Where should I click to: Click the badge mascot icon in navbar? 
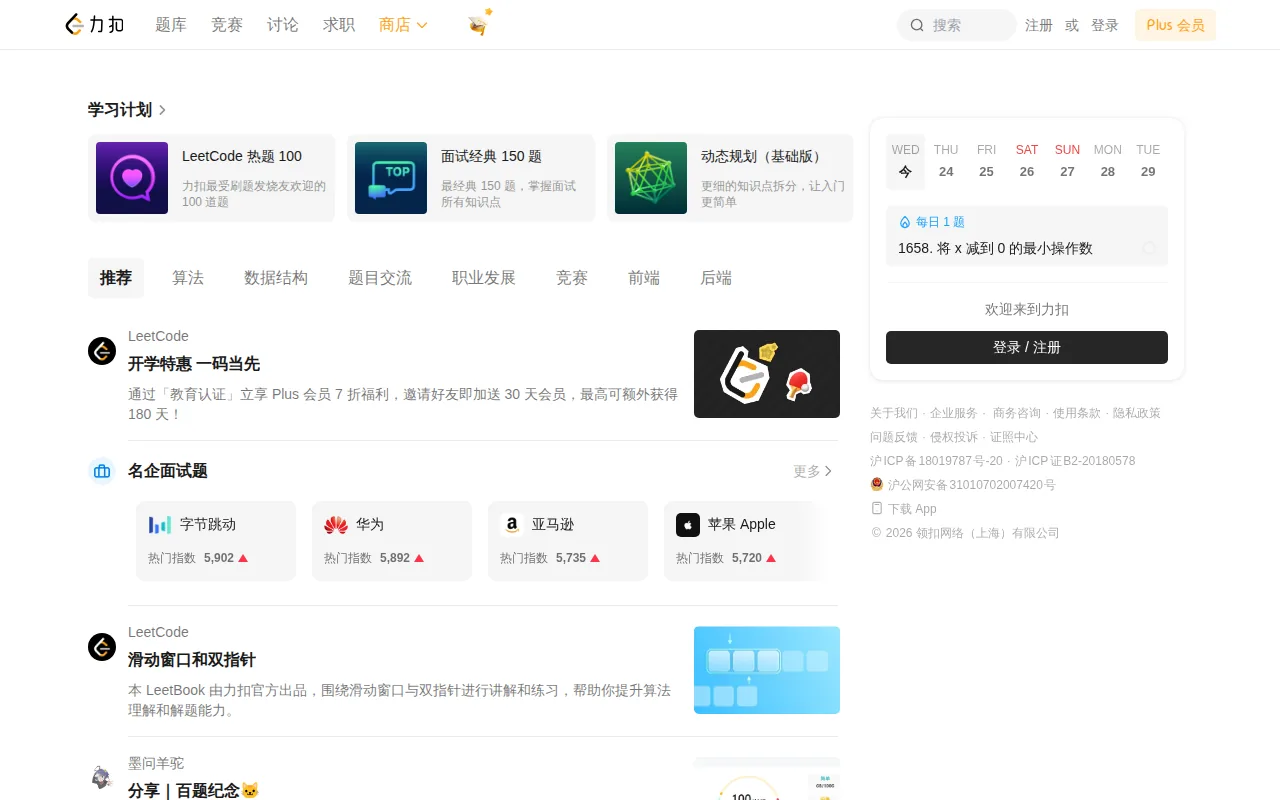pyautogui.click(x=479, y=24)
